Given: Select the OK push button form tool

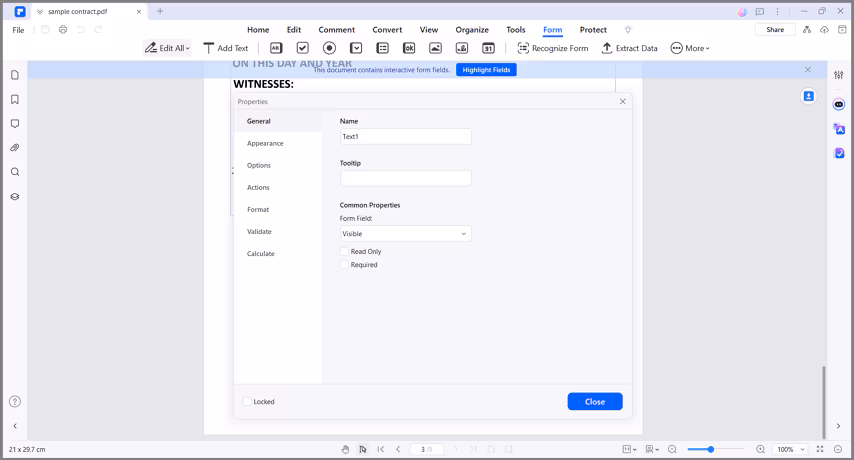Looking at the screenshot, I should 409,48.
